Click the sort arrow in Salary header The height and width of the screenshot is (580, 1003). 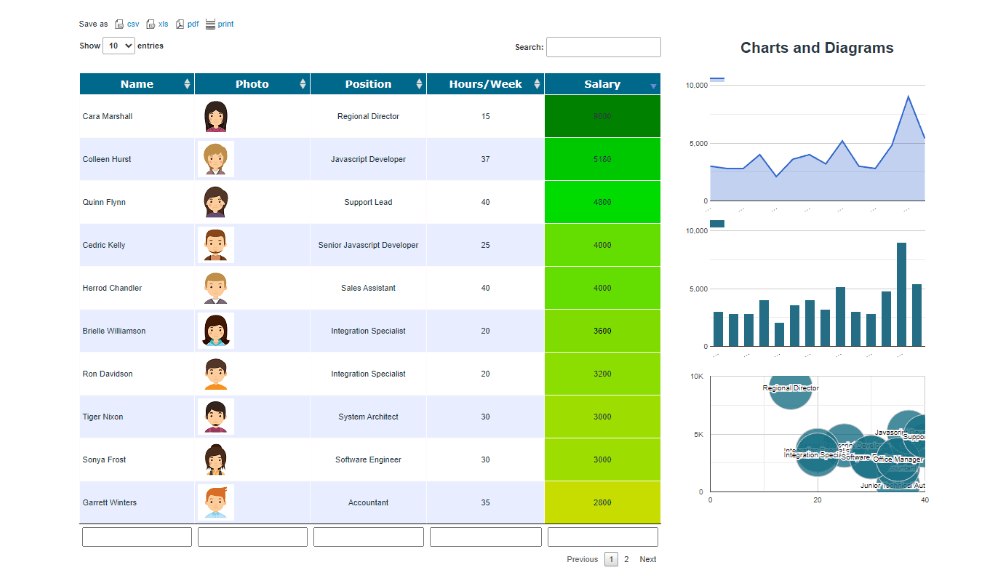653,86
